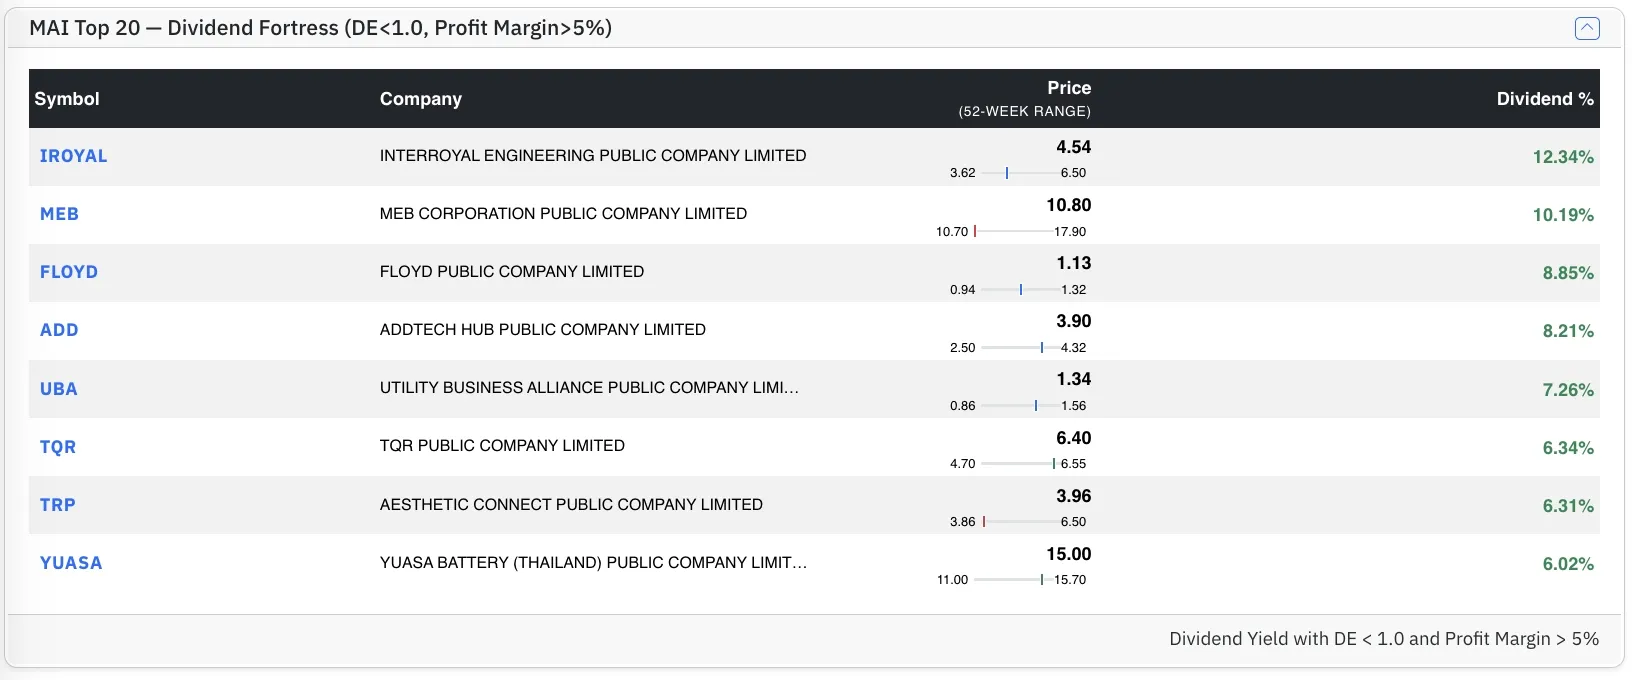
Task: Open the IROYAL symbol link
Action: point(73,156)
